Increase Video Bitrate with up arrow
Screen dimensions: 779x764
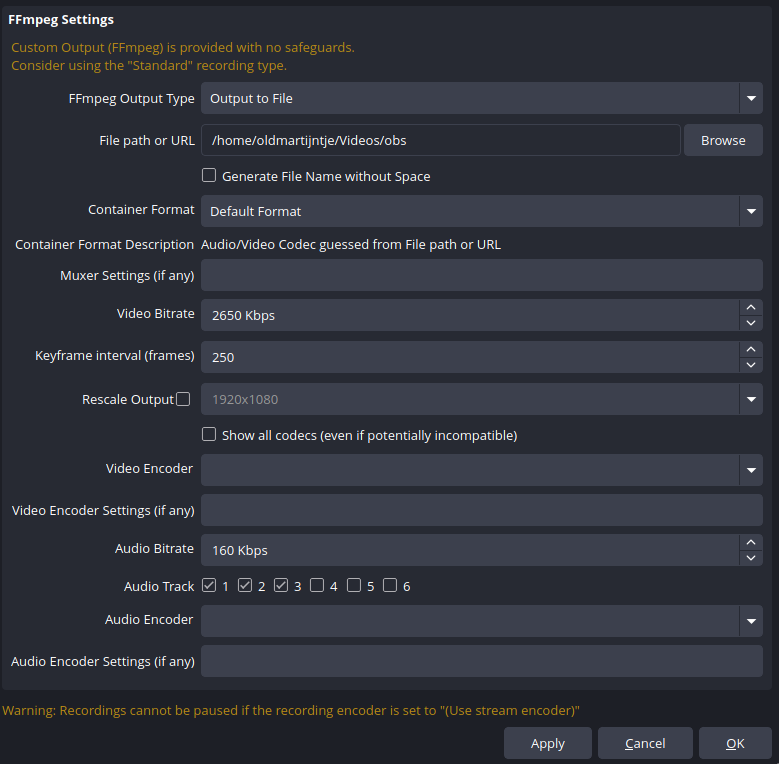pos(751,307)
